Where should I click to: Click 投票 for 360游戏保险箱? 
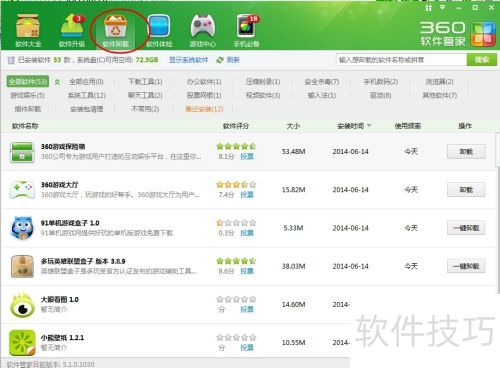247,156
